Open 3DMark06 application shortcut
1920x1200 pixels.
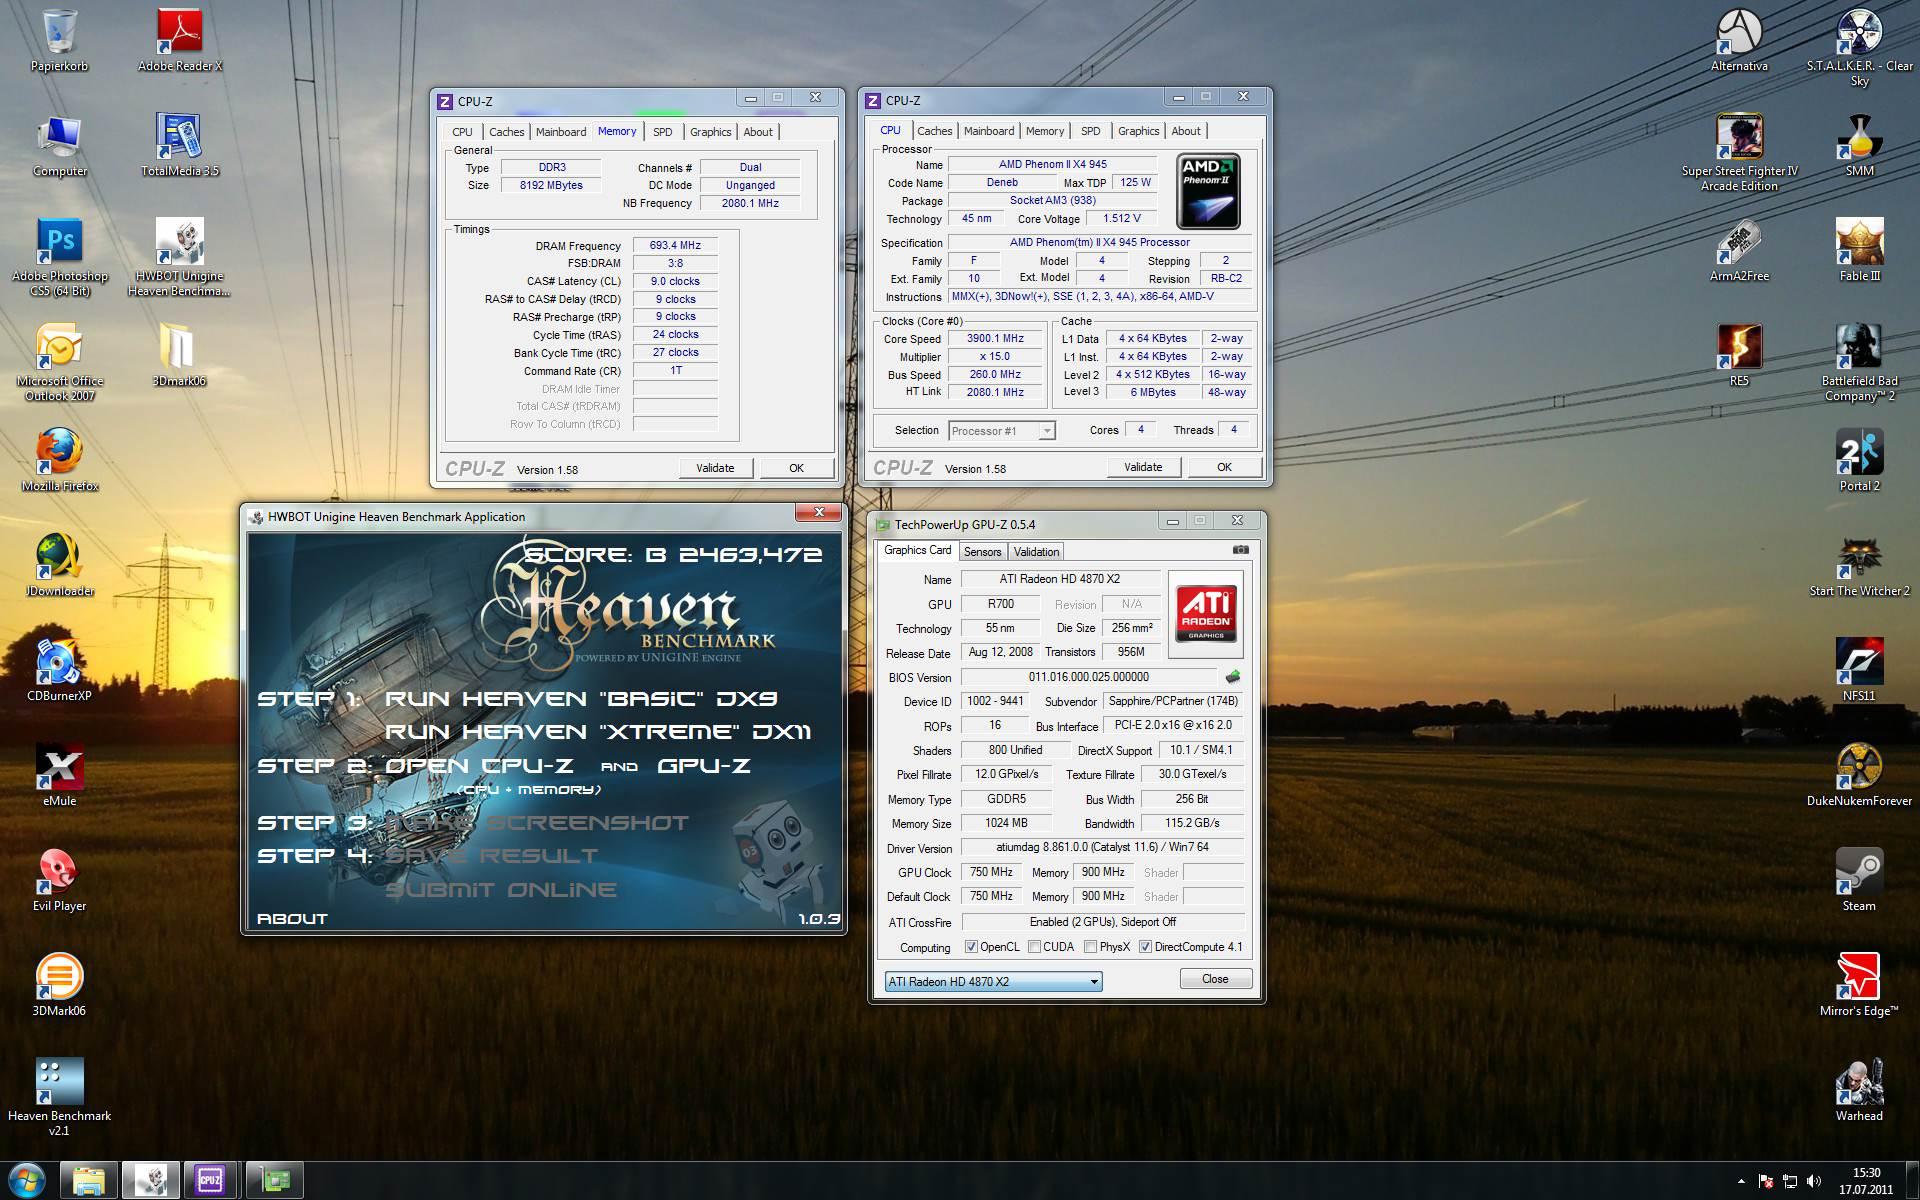click(59, 985)
